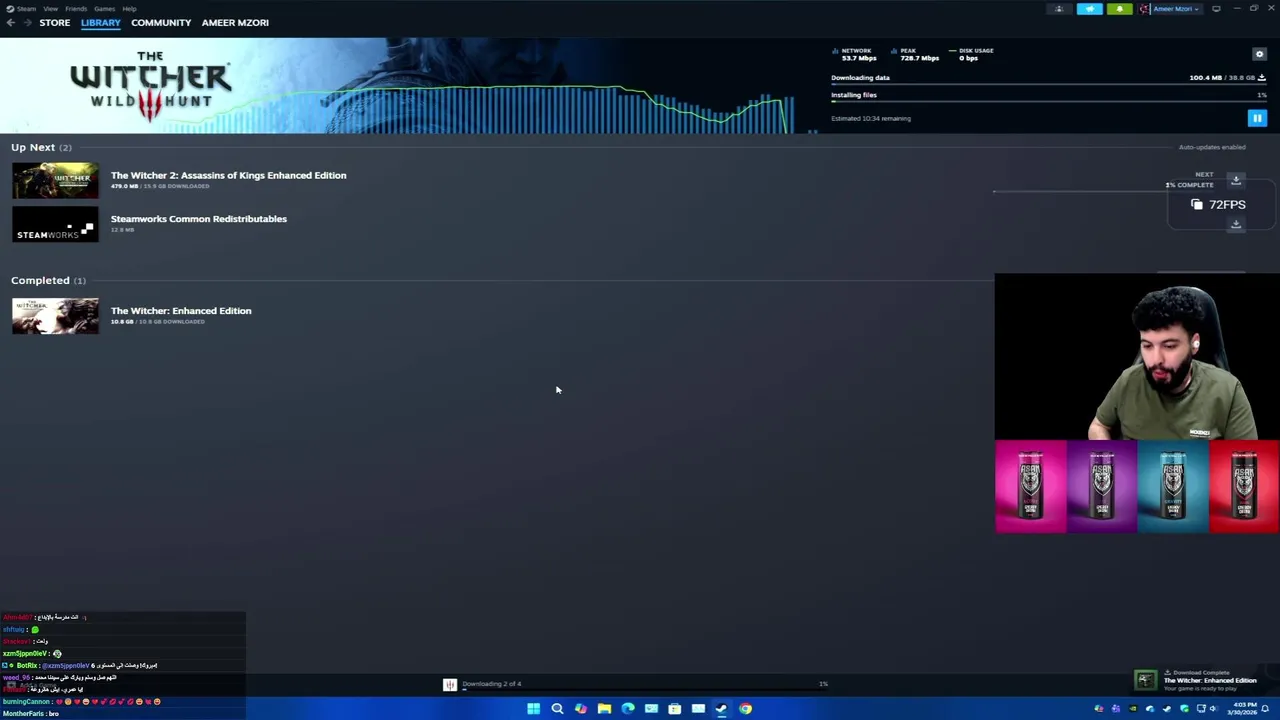Select The Witcher Enhanced Edition thumbnail
The height and width of the screenshot is (720, 1280).
click(x=55, y=316)
